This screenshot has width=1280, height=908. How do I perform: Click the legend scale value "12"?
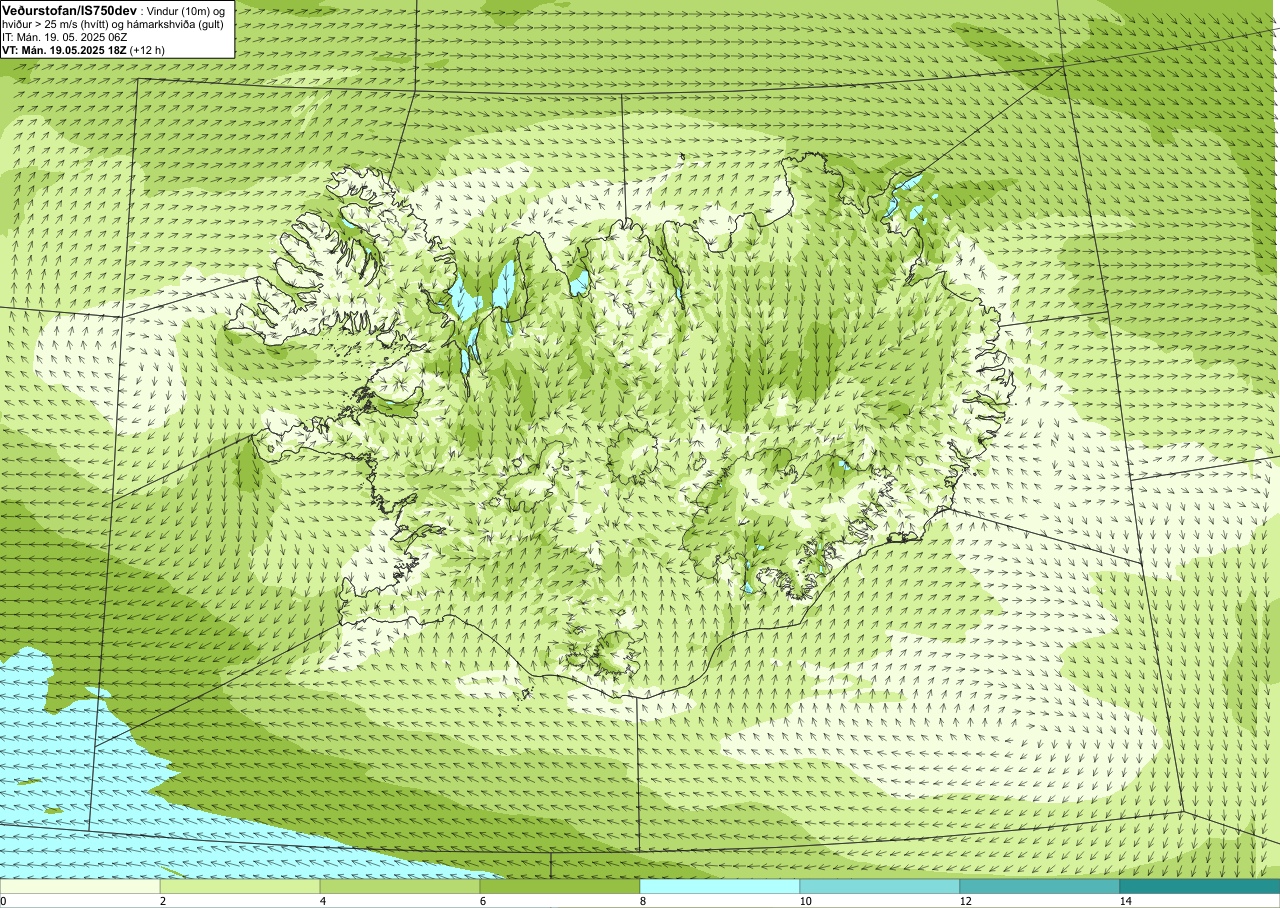point(965,901)
